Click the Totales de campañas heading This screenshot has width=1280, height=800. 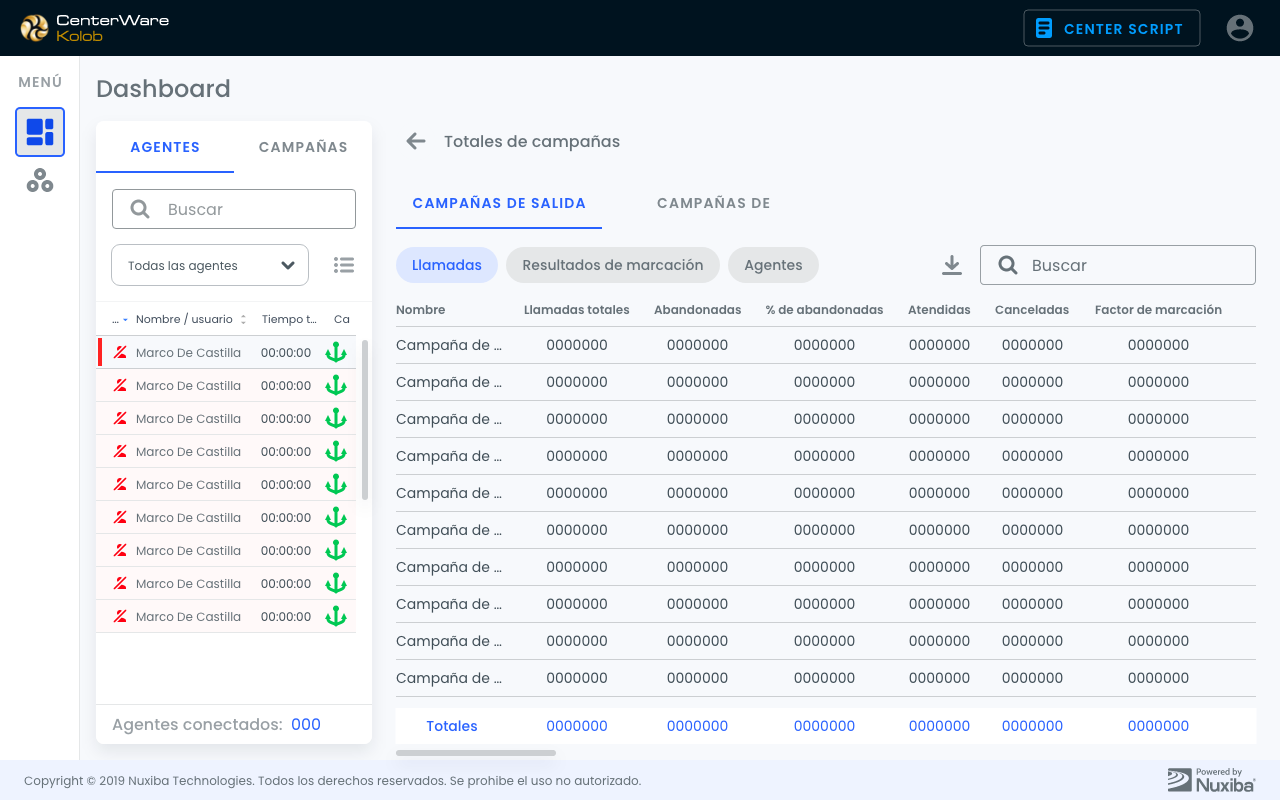point(532,141)
